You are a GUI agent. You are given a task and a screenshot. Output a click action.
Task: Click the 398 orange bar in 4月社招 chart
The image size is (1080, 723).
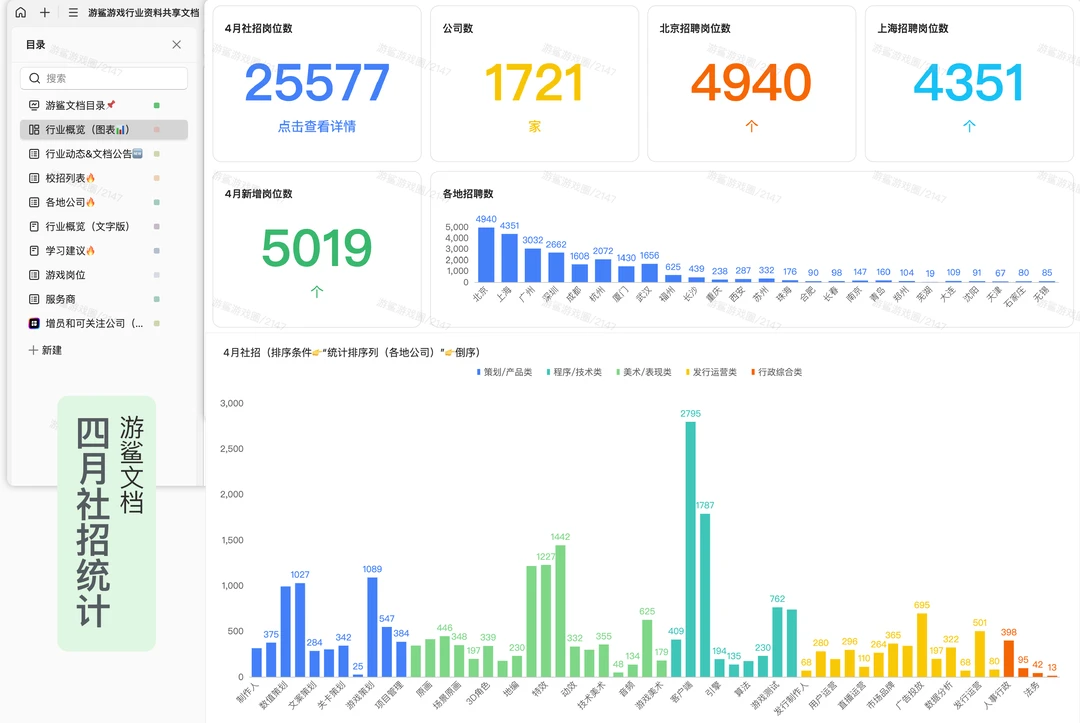[x=1008, y=658]
